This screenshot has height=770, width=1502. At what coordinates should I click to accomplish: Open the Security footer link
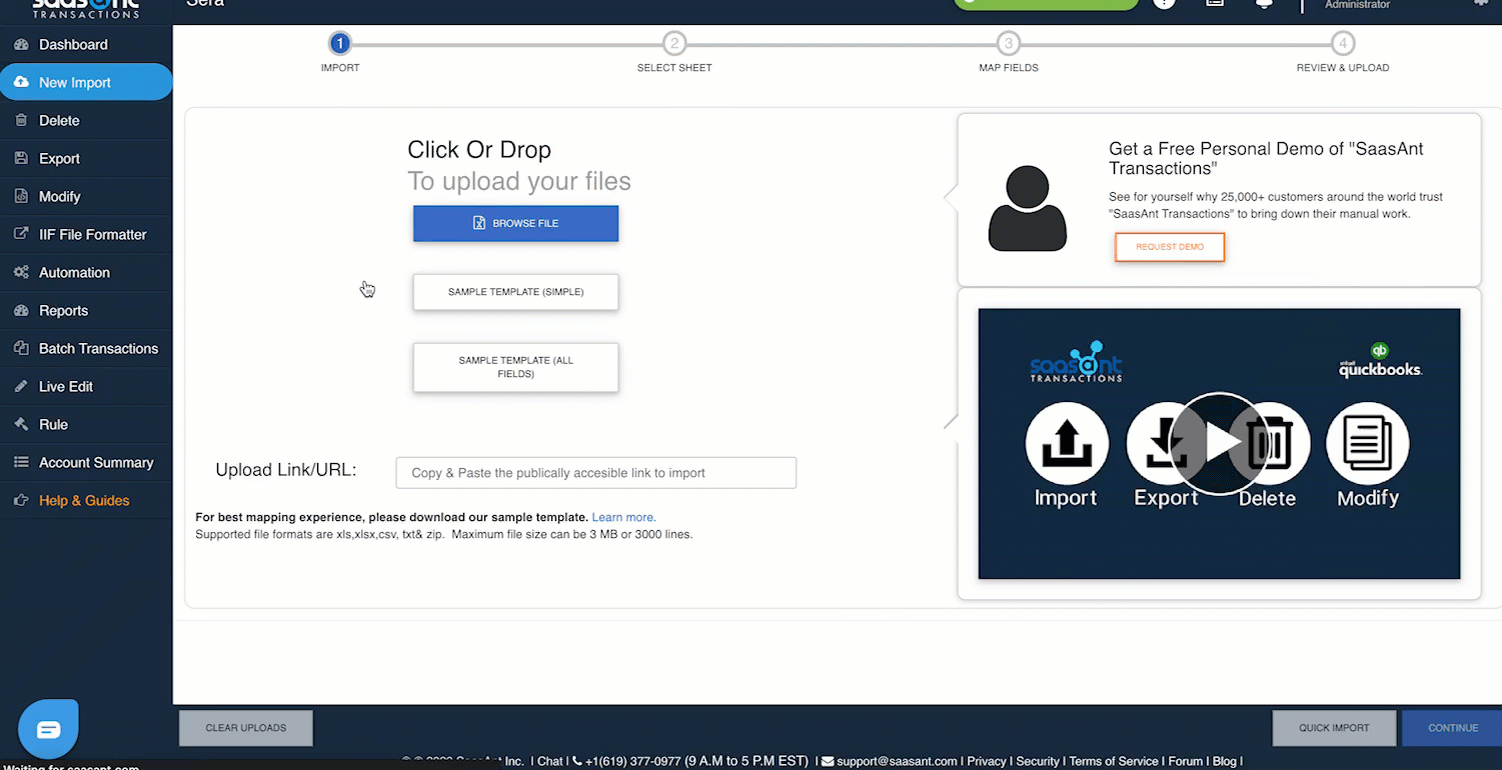coord(1037,761)
